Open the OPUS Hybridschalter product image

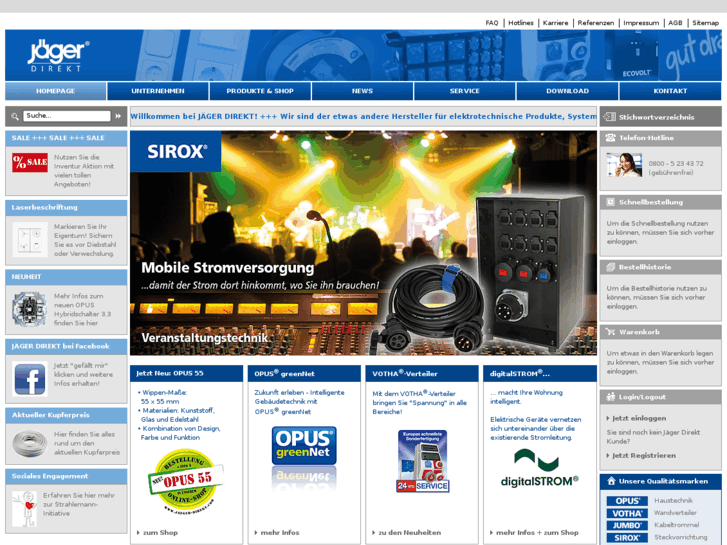tap(30, 309)
